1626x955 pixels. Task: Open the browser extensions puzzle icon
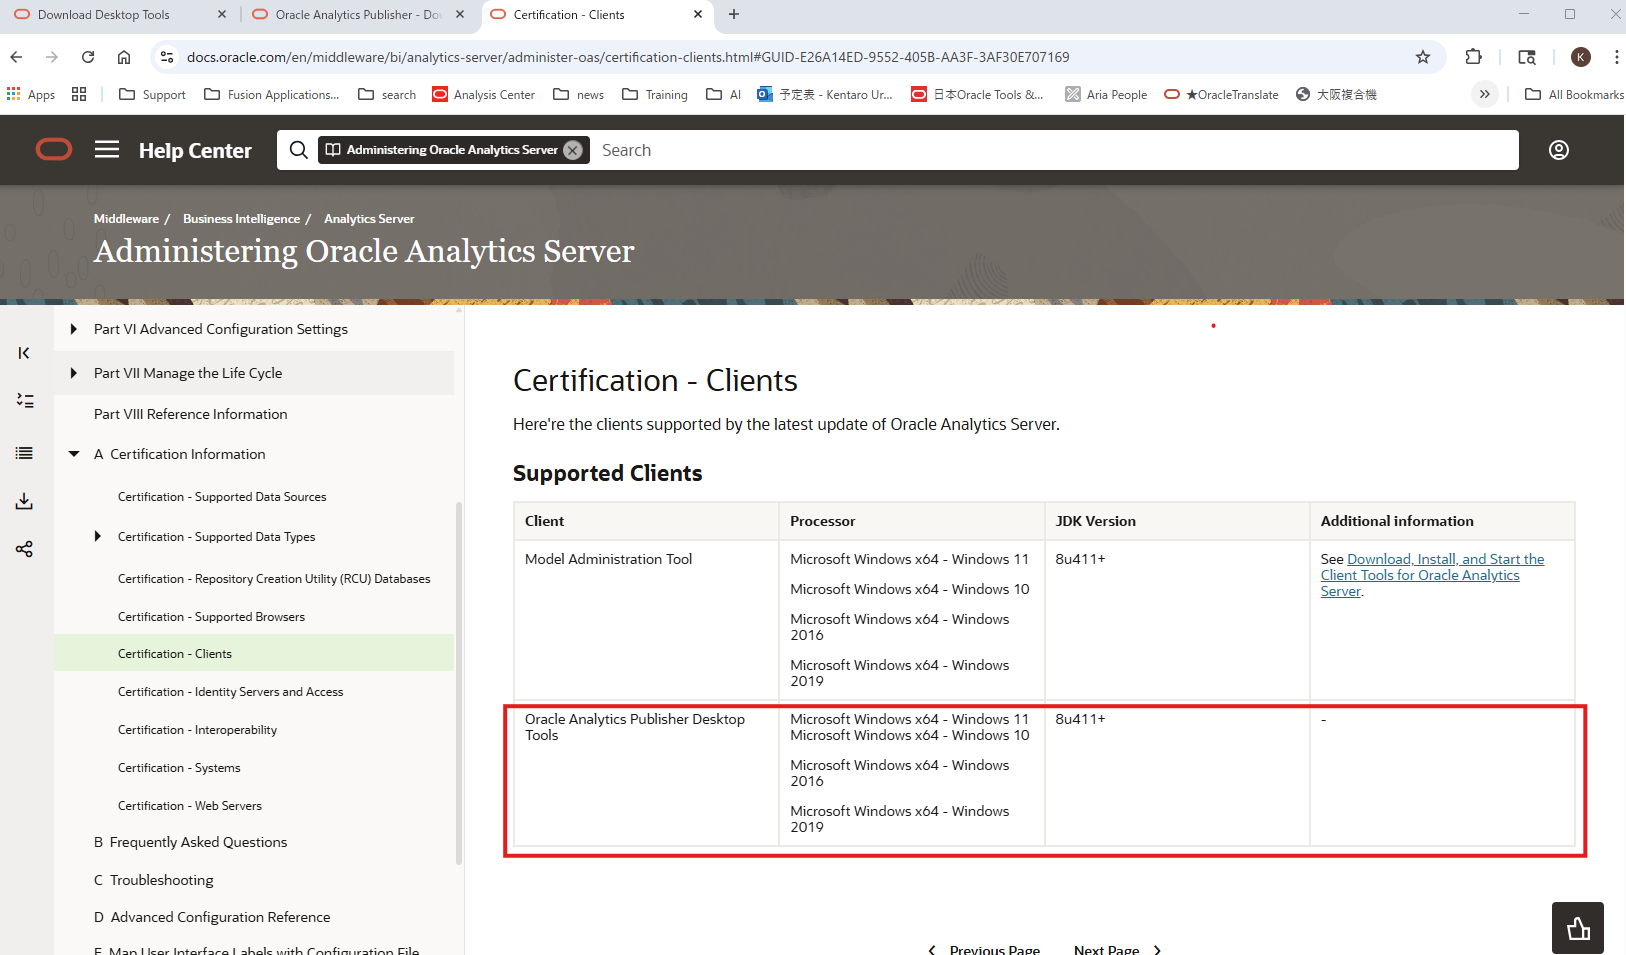point(1473,57)
